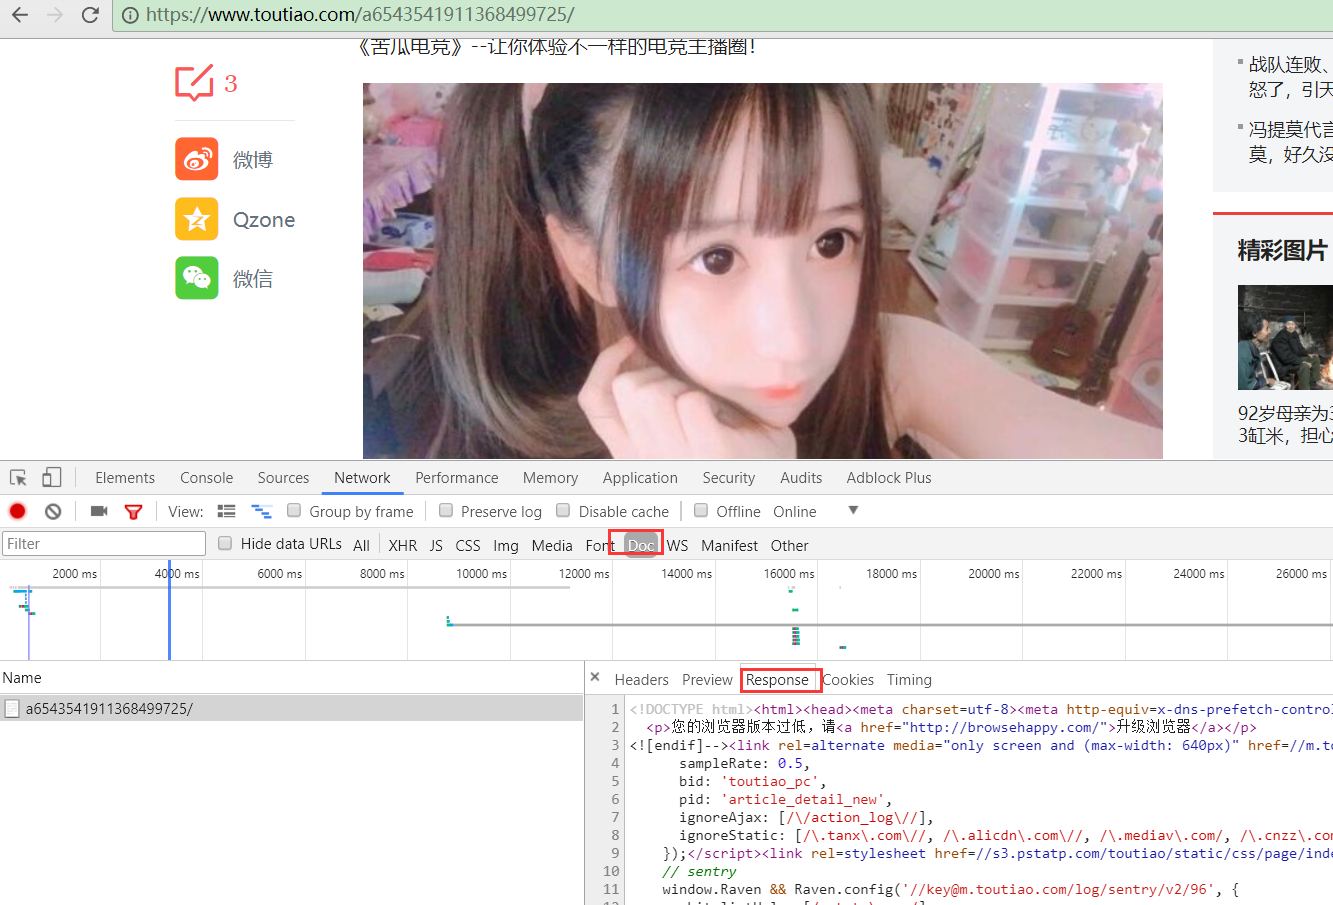Viewport: 1333px width, 905px height.
Task: Close the request details pane
Action: tap(595, 678)
